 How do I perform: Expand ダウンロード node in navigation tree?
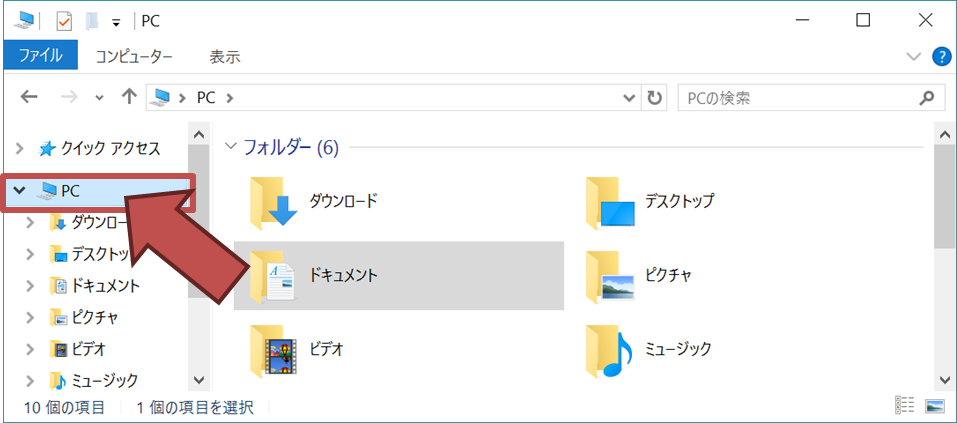[31, 223]
